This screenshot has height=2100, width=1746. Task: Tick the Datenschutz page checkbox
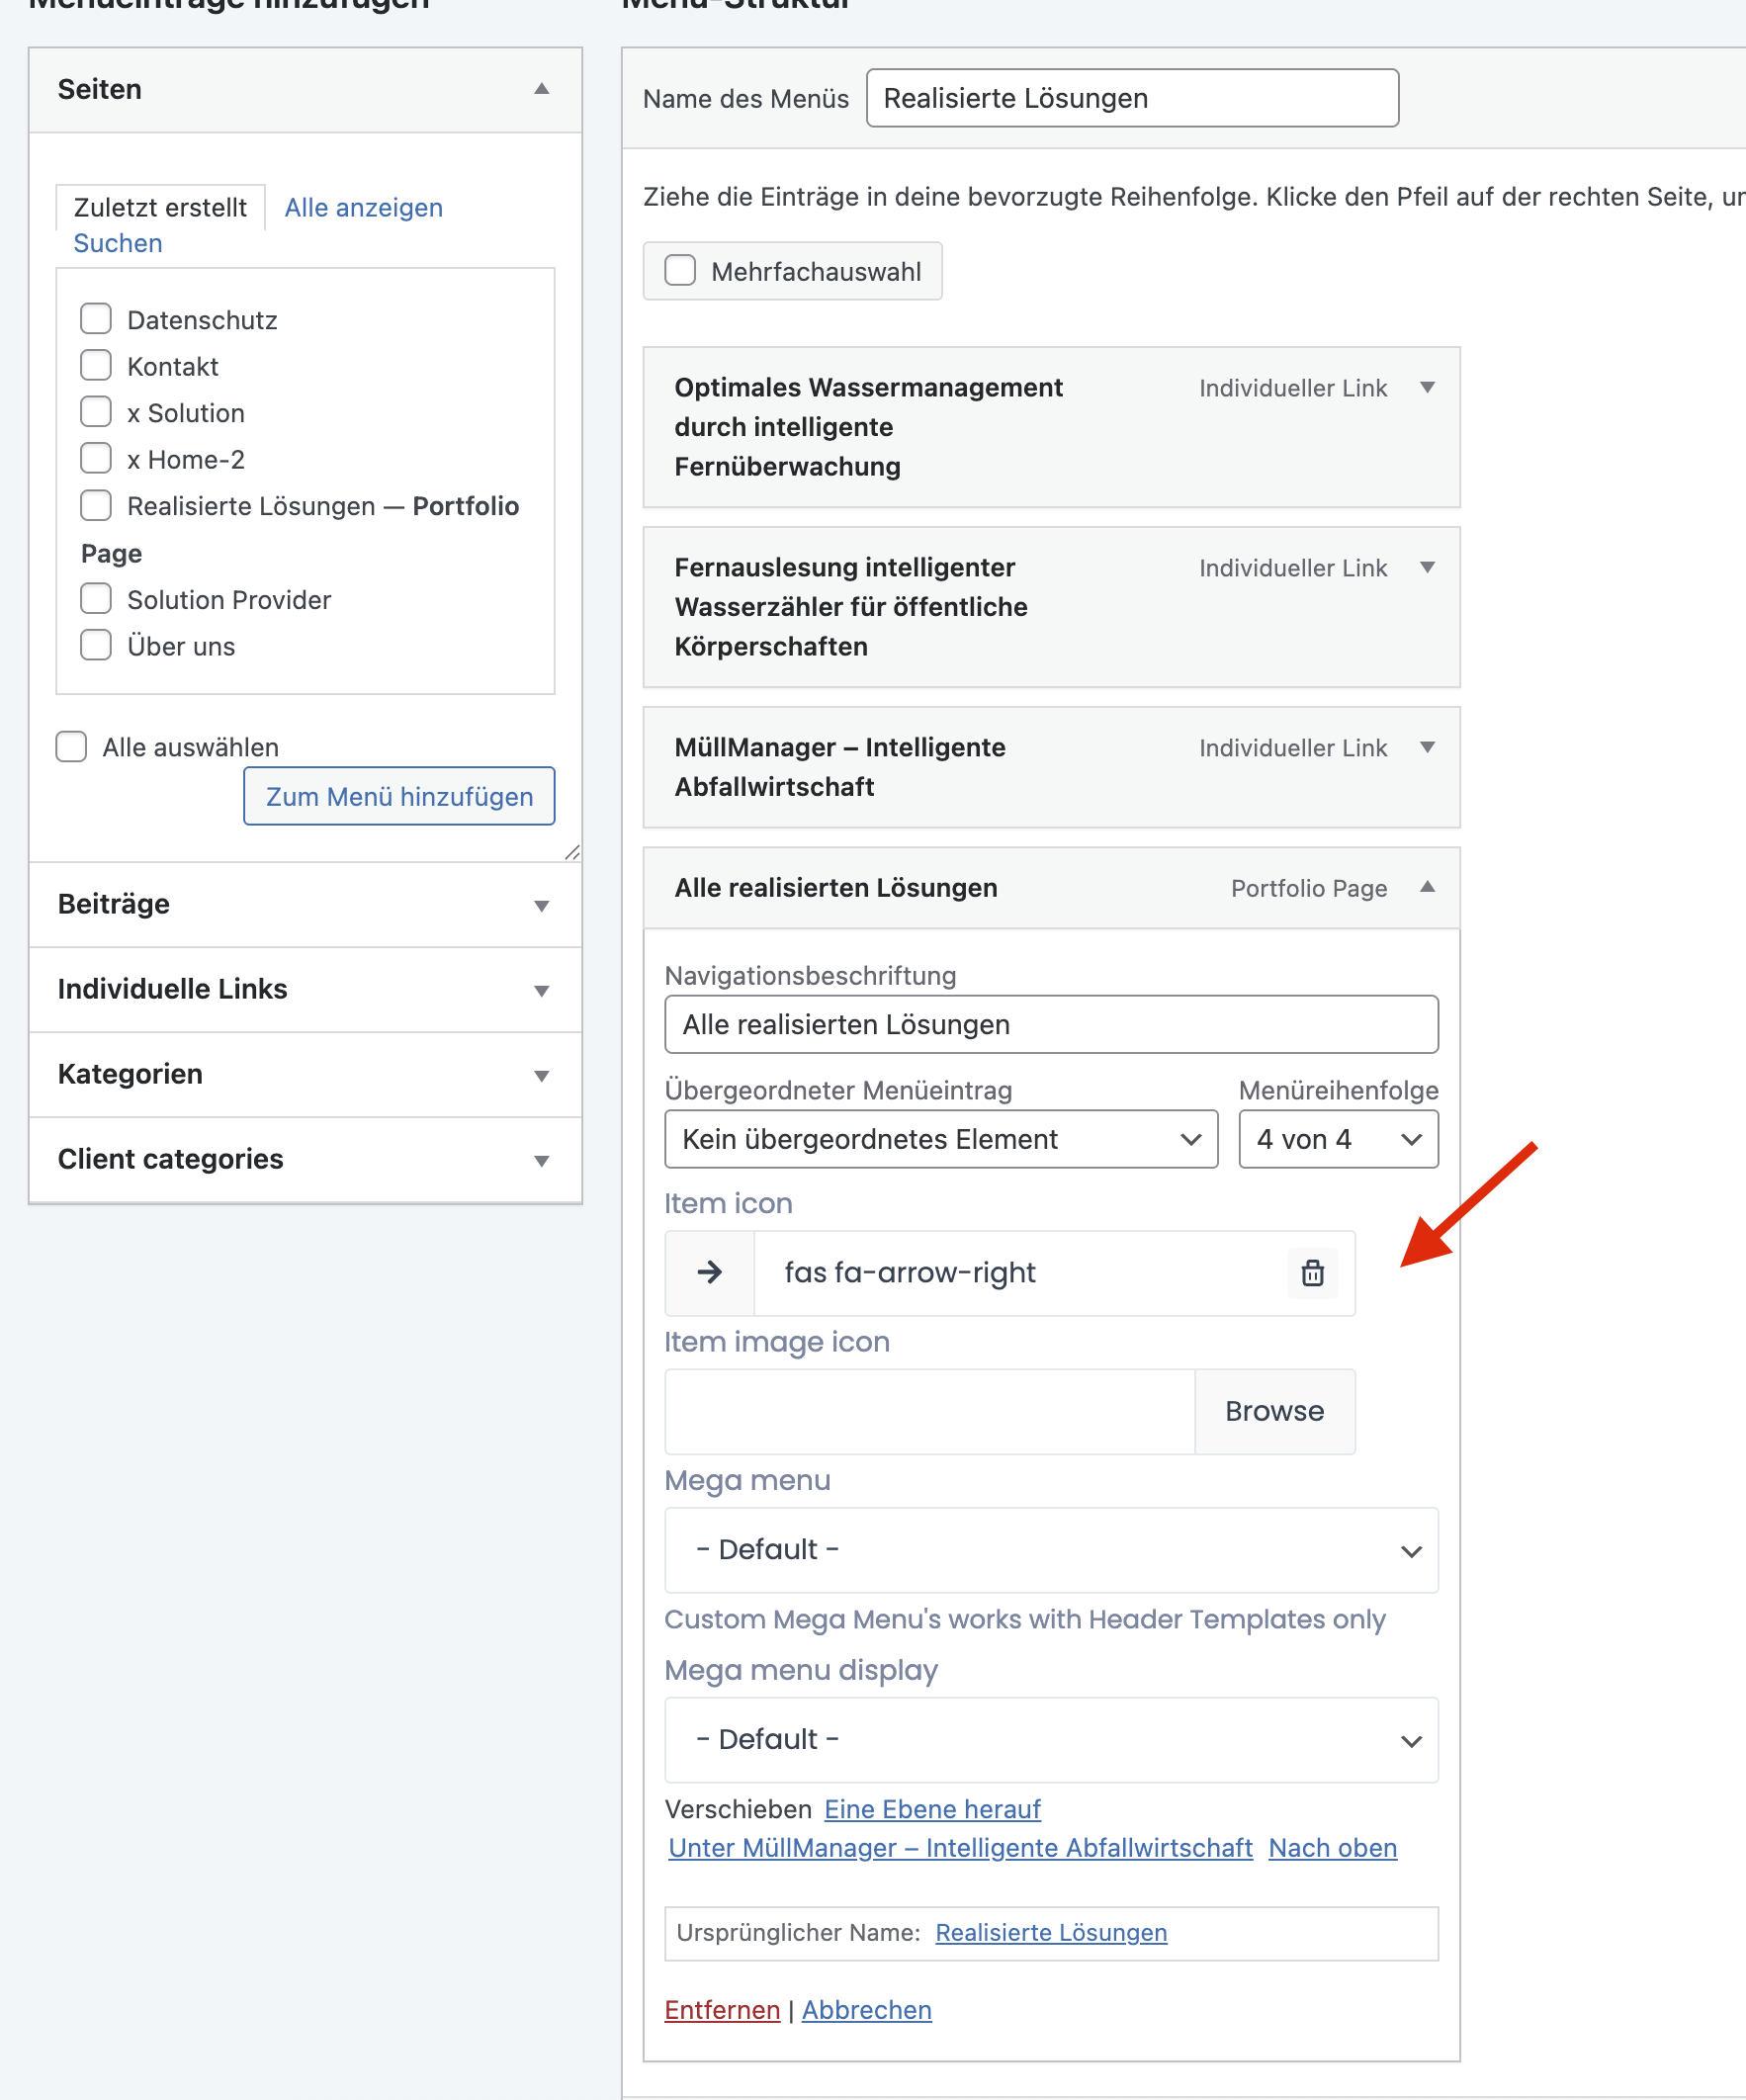[x=96, y=319]
